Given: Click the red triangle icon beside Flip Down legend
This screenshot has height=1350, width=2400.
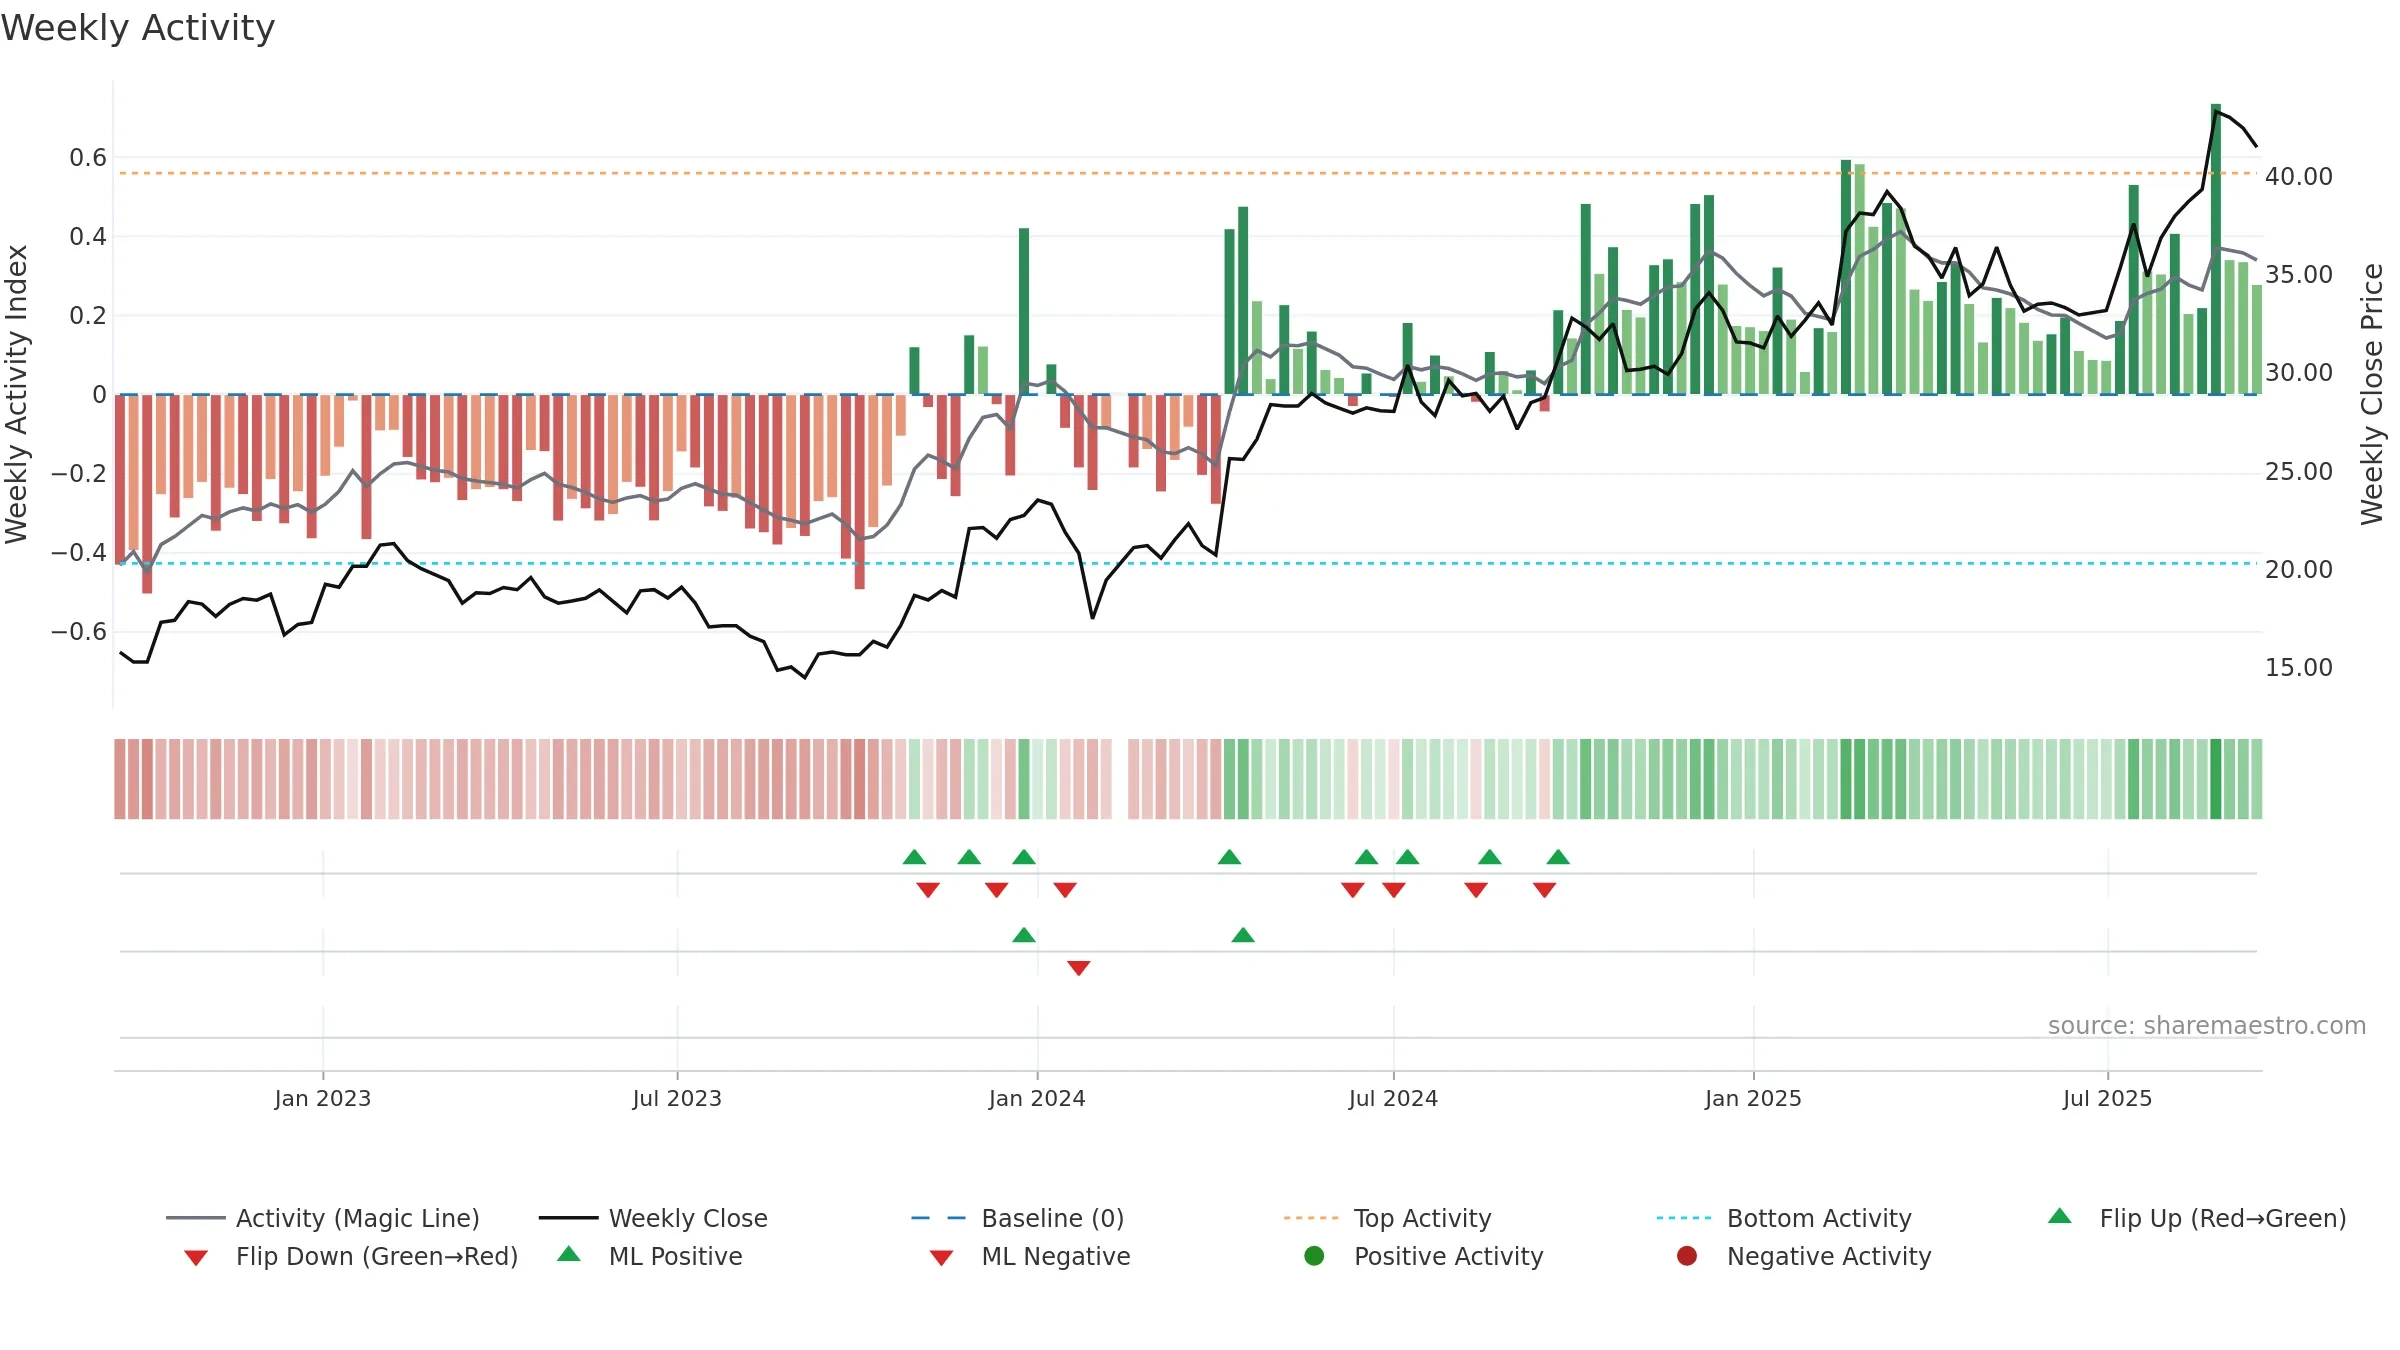Looking at the screenshot, I should coord(196,1258).
